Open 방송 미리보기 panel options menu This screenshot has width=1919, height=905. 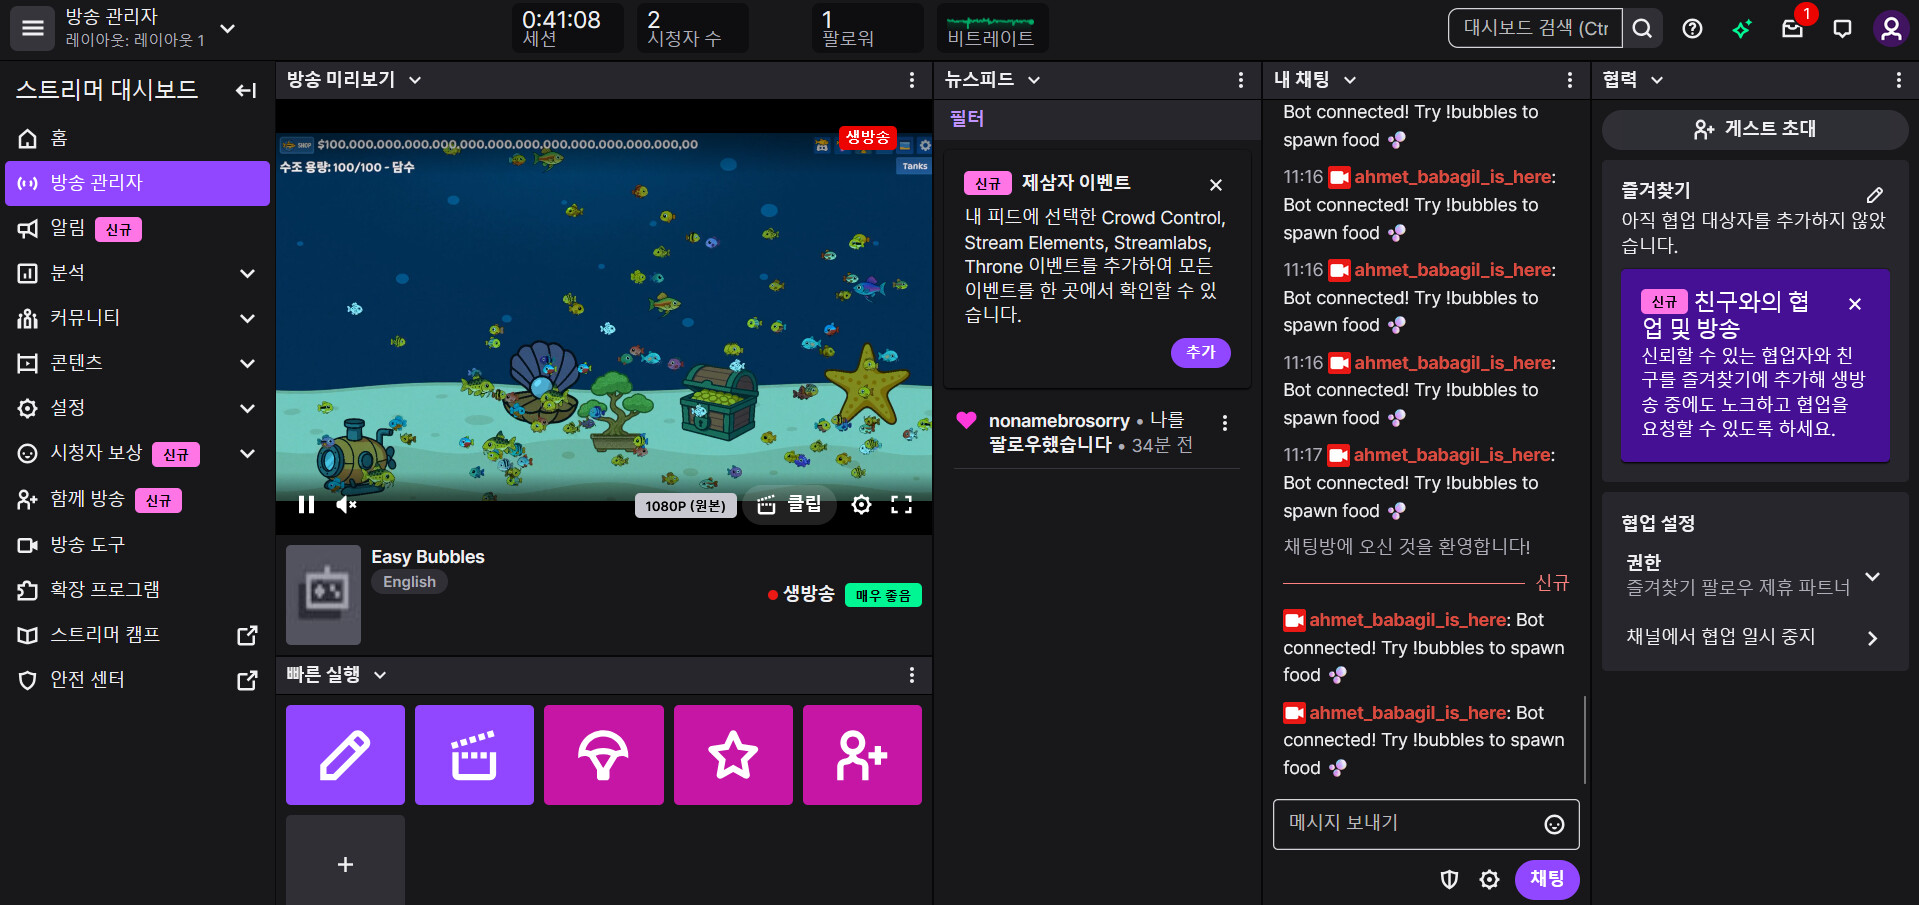click(x=911, y=80)
